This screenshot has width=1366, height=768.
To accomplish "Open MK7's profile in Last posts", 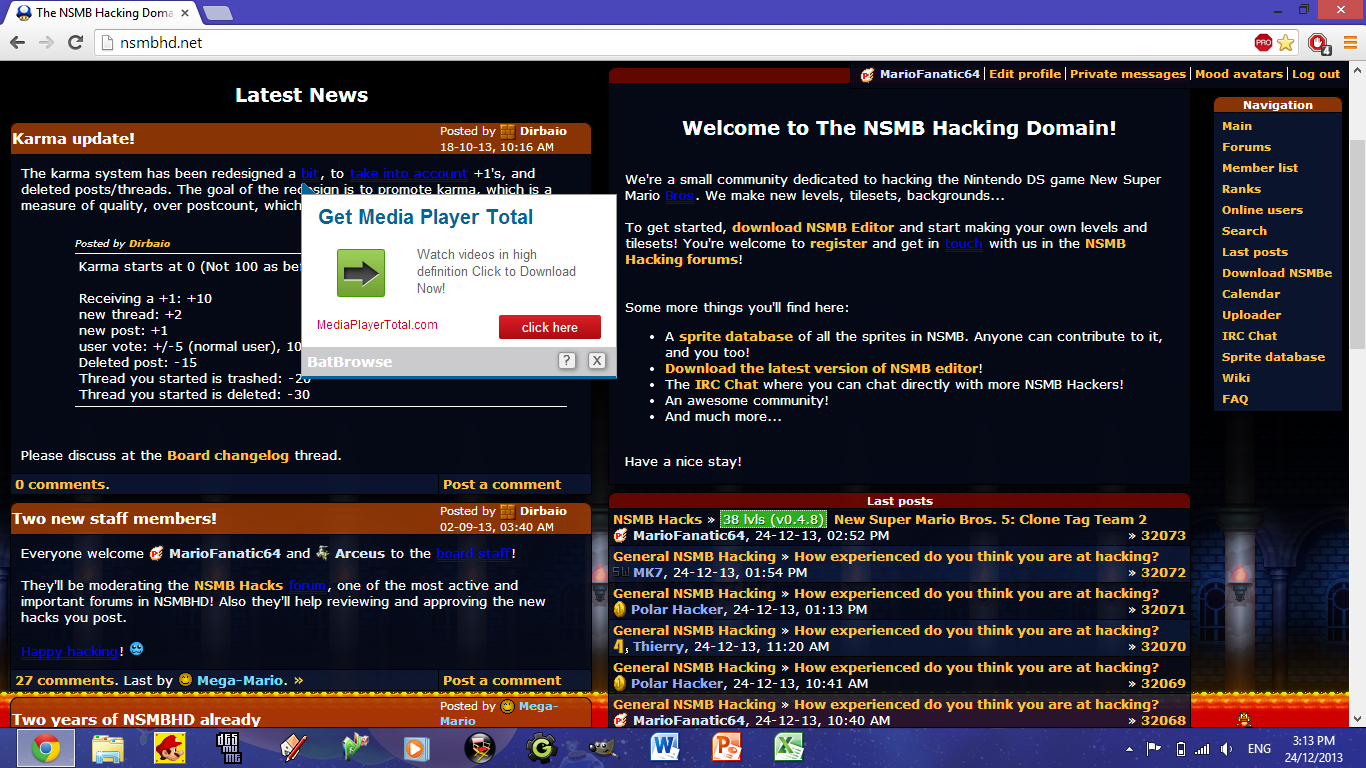I will coord(649,573).
